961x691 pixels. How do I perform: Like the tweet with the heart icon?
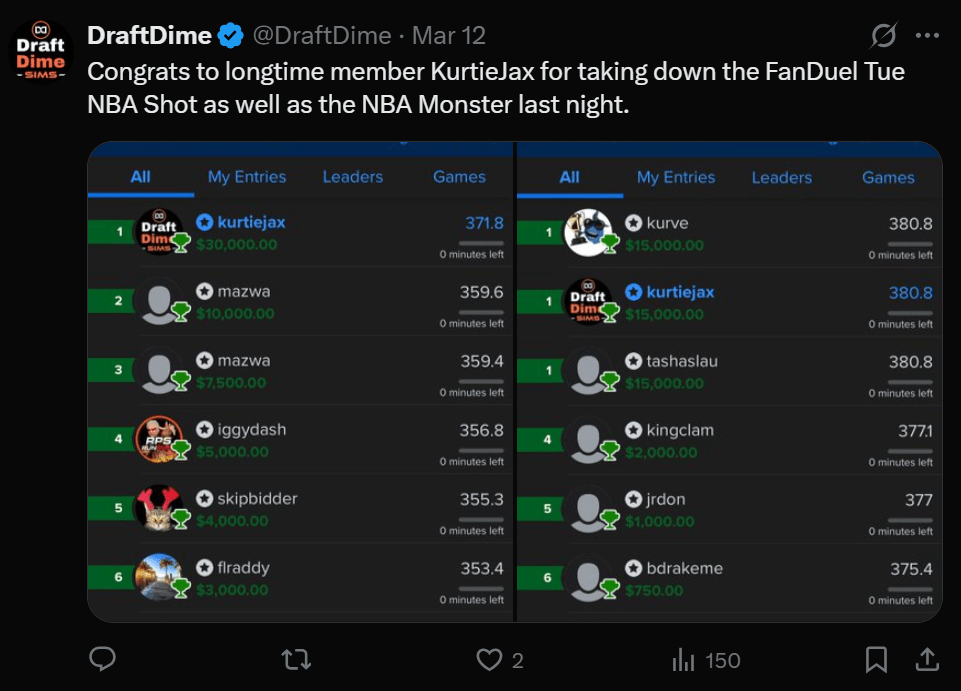tap(489, 659)
